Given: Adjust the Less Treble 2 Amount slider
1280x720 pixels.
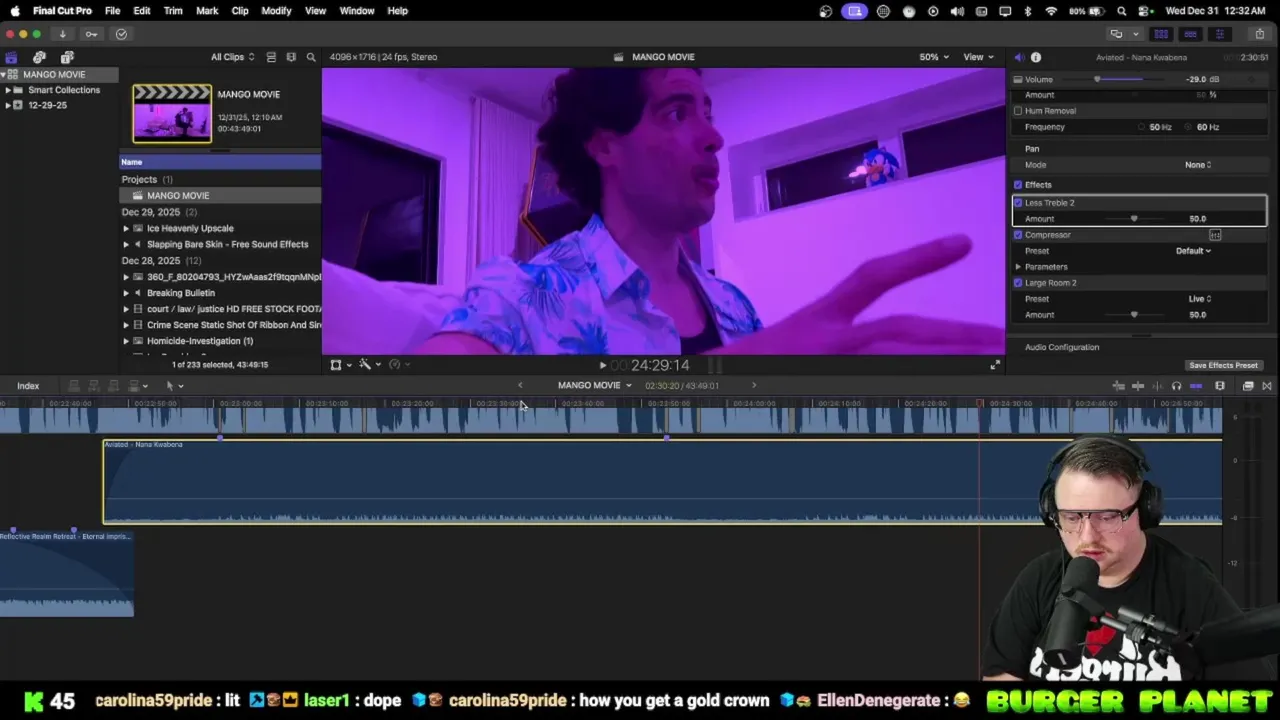Looking at the screenshot, I should [1133, 219].
